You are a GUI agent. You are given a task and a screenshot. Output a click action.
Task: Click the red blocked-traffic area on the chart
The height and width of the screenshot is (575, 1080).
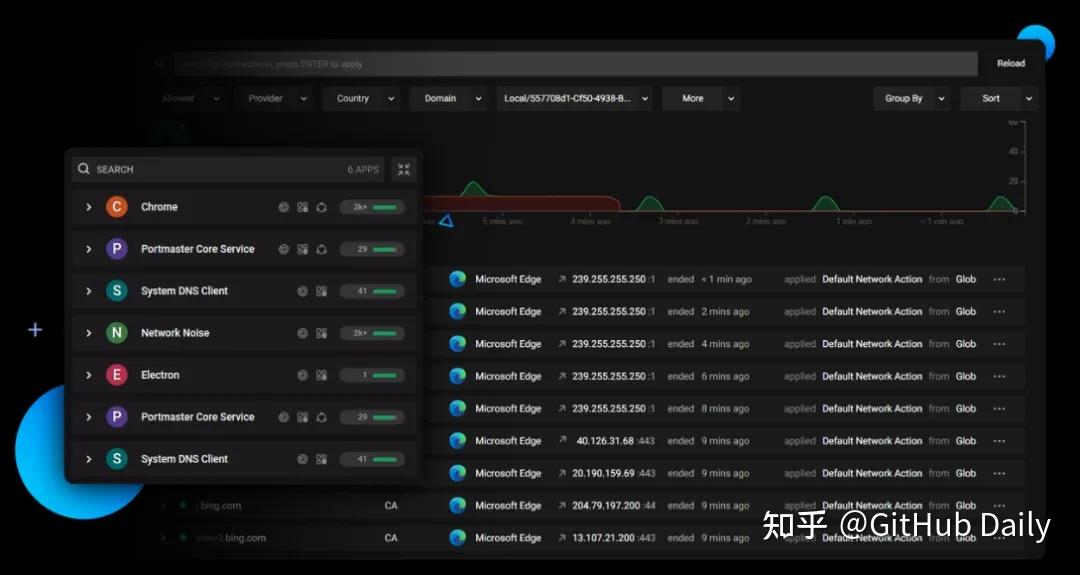pyautogui.click(x=521, y=204)
